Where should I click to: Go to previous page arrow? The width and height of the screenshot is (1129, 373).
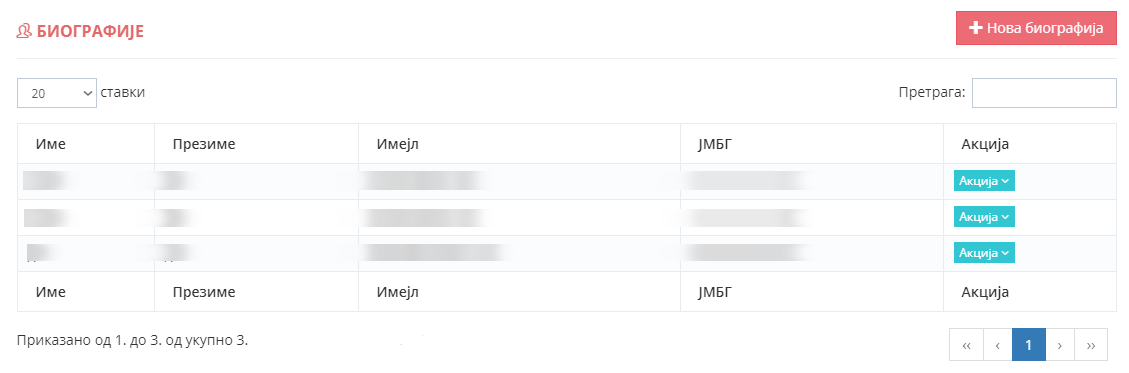click(998, 345)
